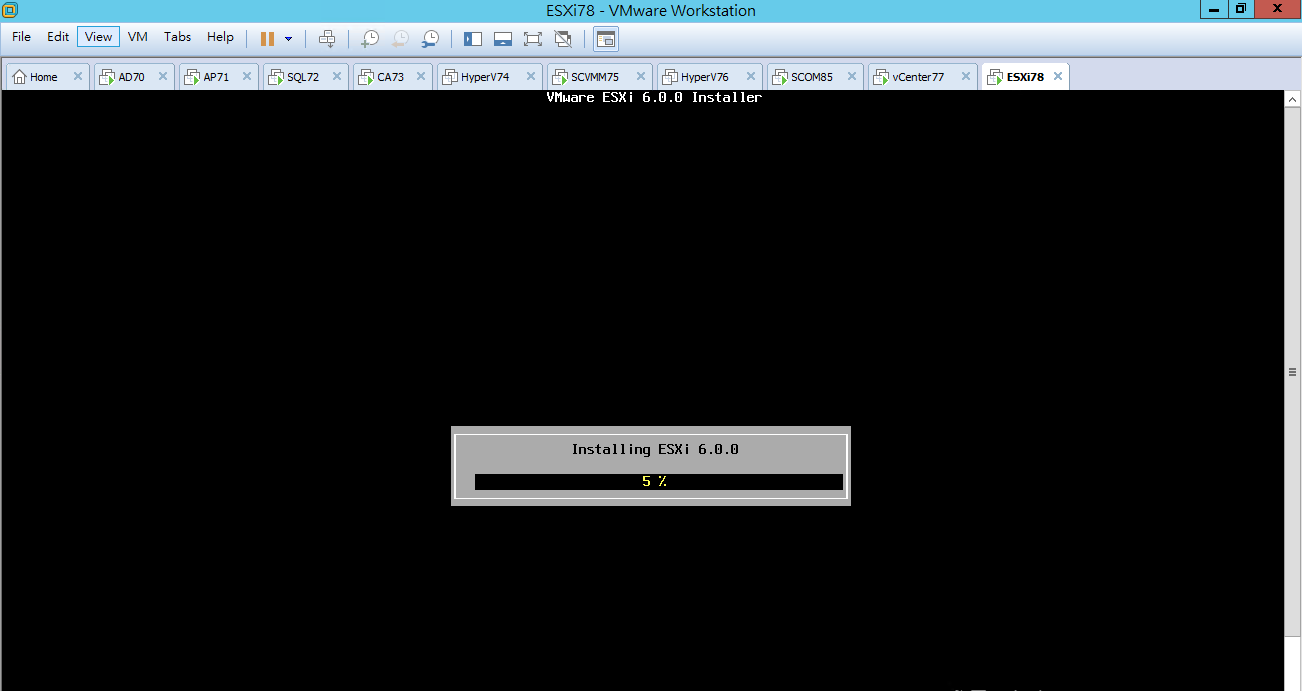Minimize the VMware Workstation window
Viewport: 1302px width, 691px height.
click(x=1214, y=8)
